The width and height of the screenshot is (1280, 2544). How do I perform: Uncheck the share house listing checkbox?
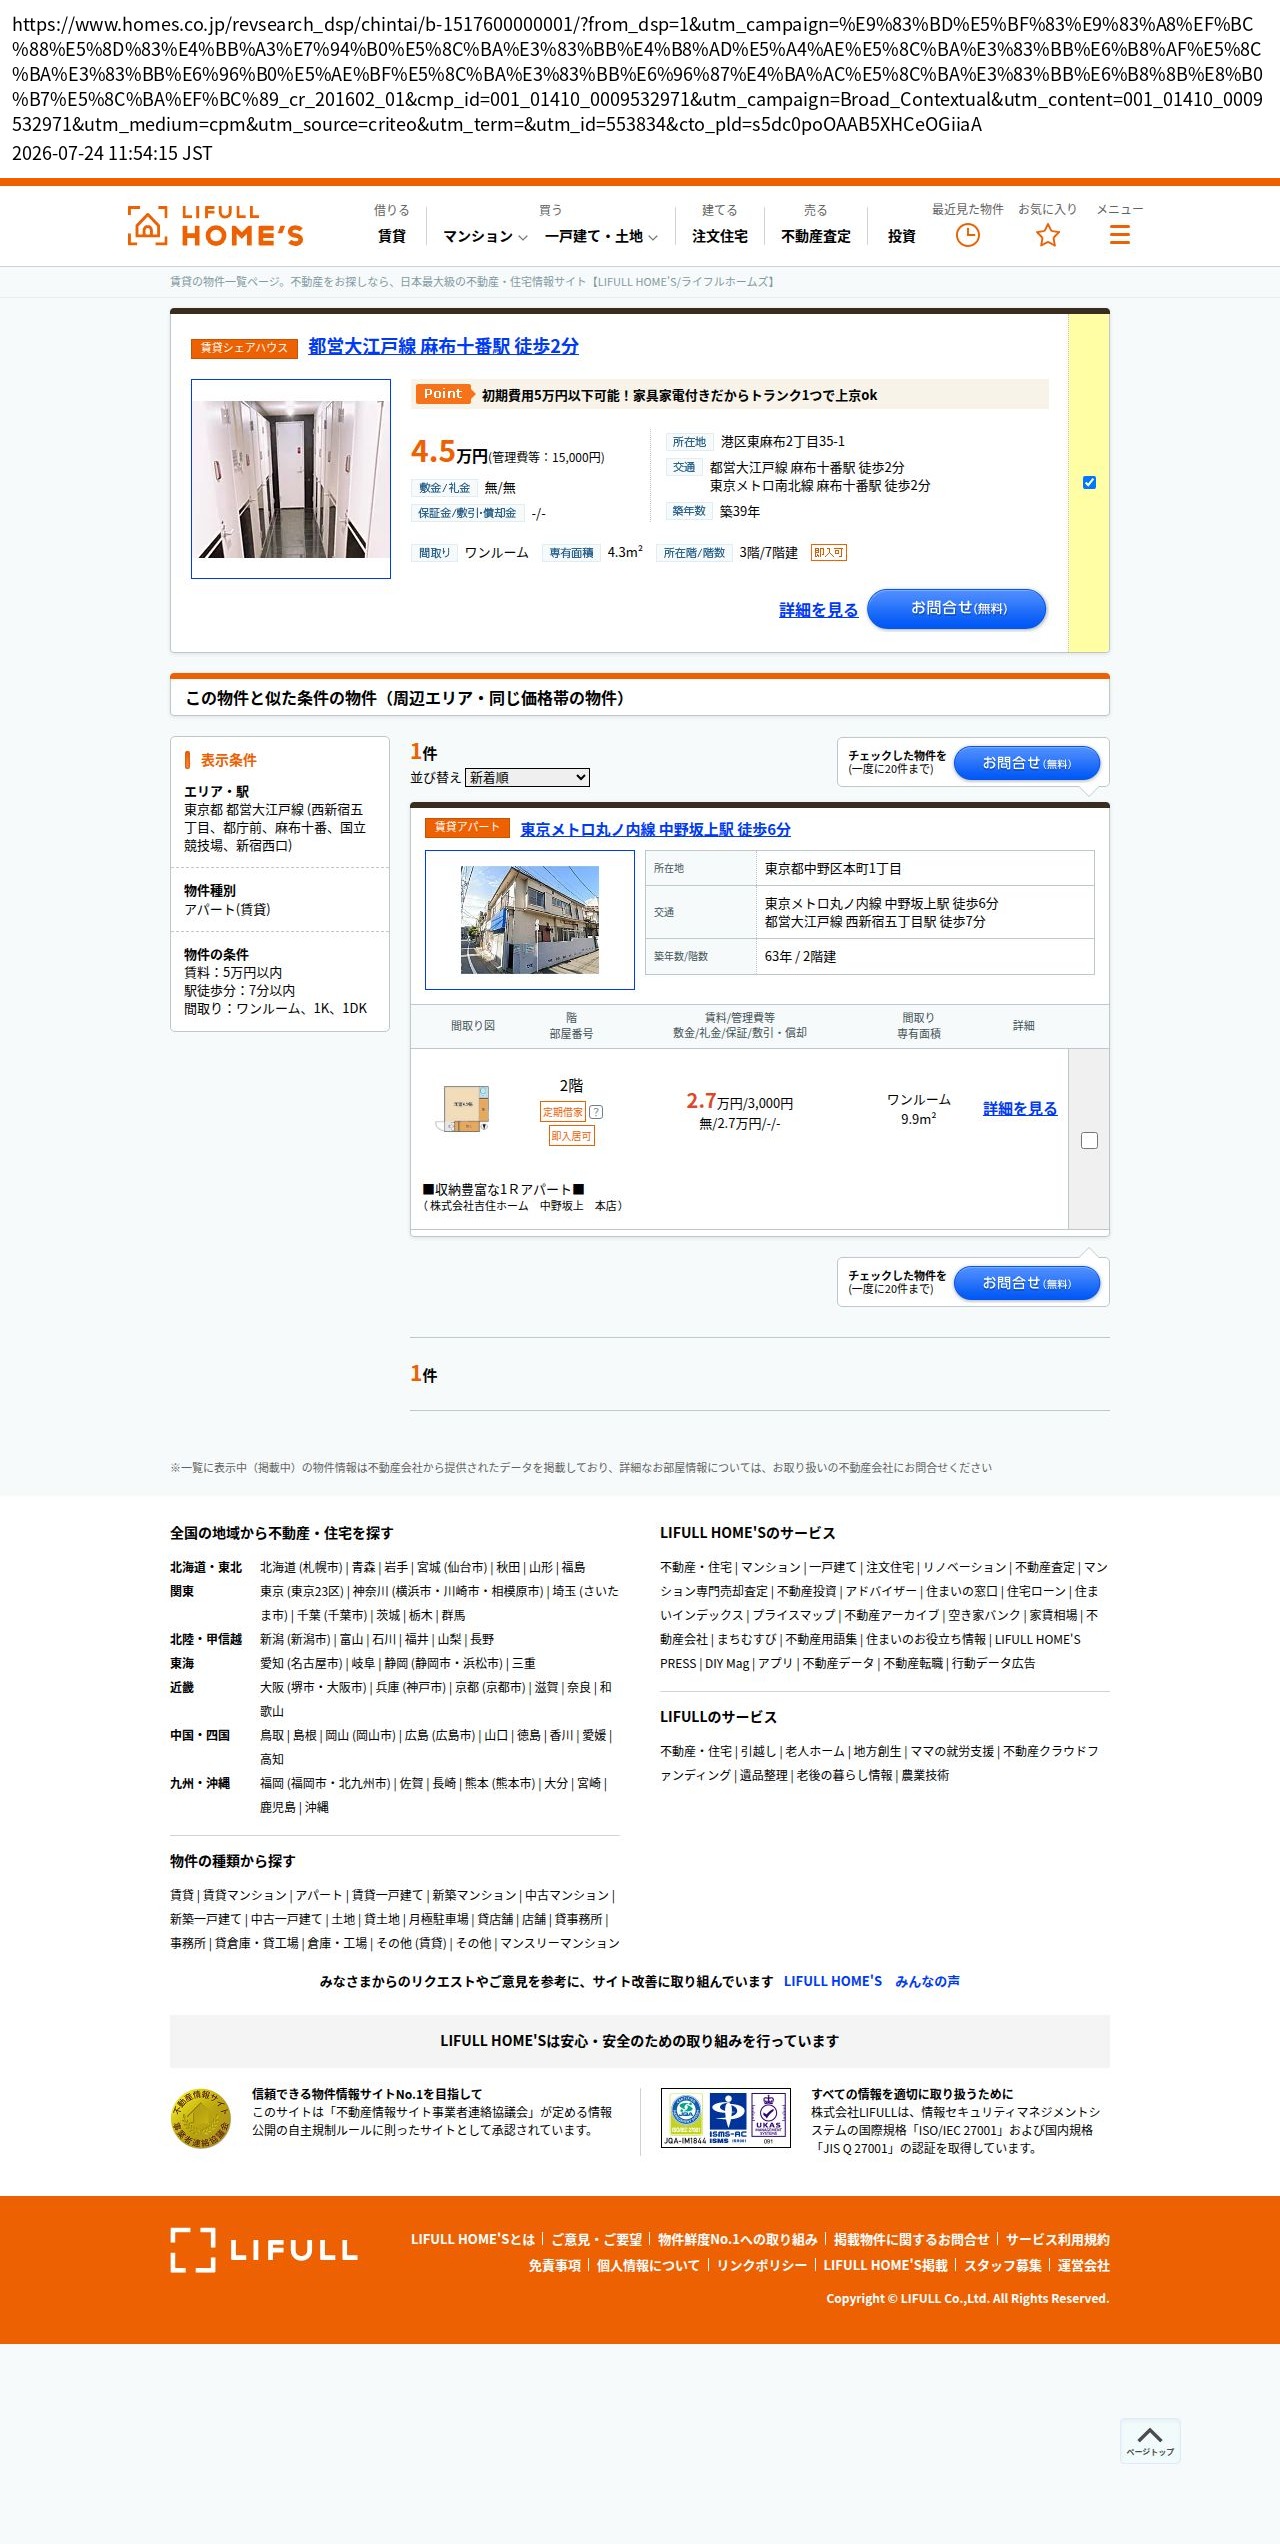(1089, 482)
